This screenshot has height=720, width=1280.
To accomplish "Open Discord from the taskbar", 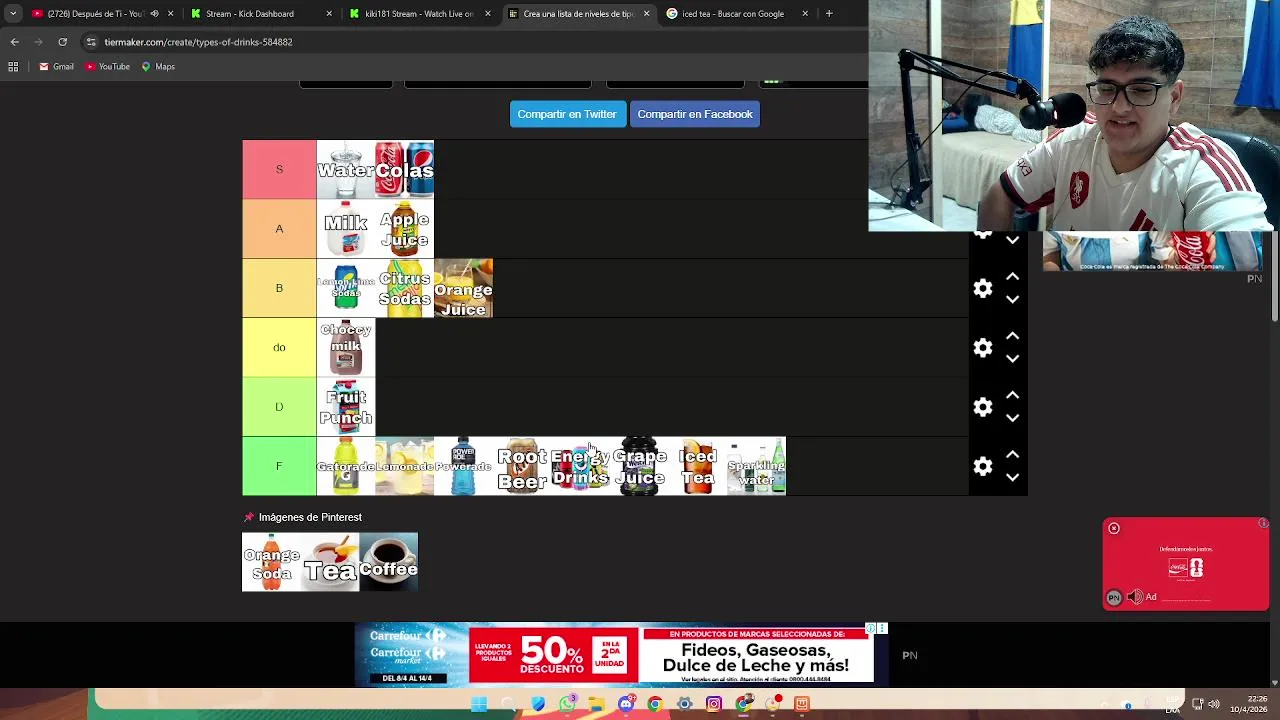I will pos(626,704).
